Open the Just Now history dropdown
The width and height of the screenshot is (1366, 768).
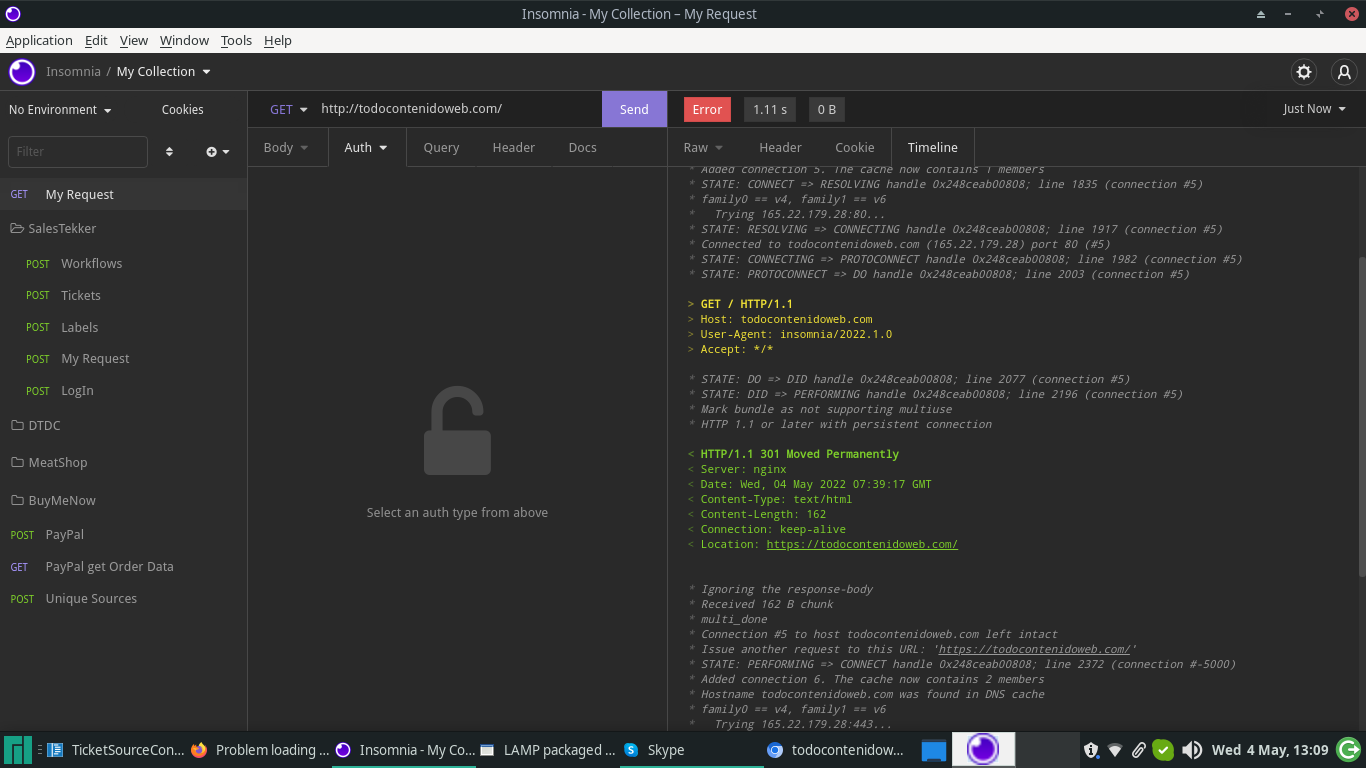click(1314, 110)
